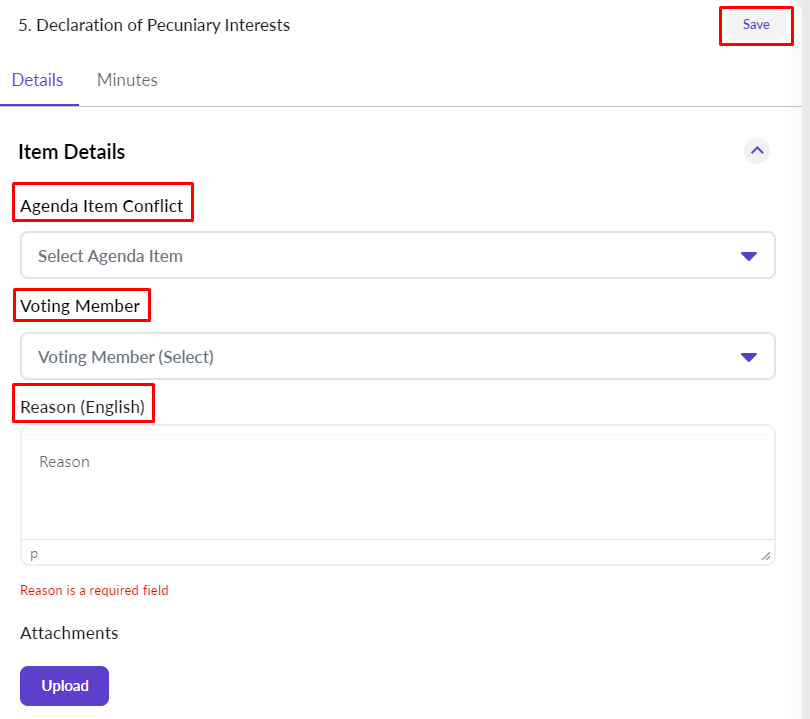This screenshot has width=810, height=719.
Task: Open the Voting Member (Select) combo box
Action: pyautogui.click(x=380, y=357)
